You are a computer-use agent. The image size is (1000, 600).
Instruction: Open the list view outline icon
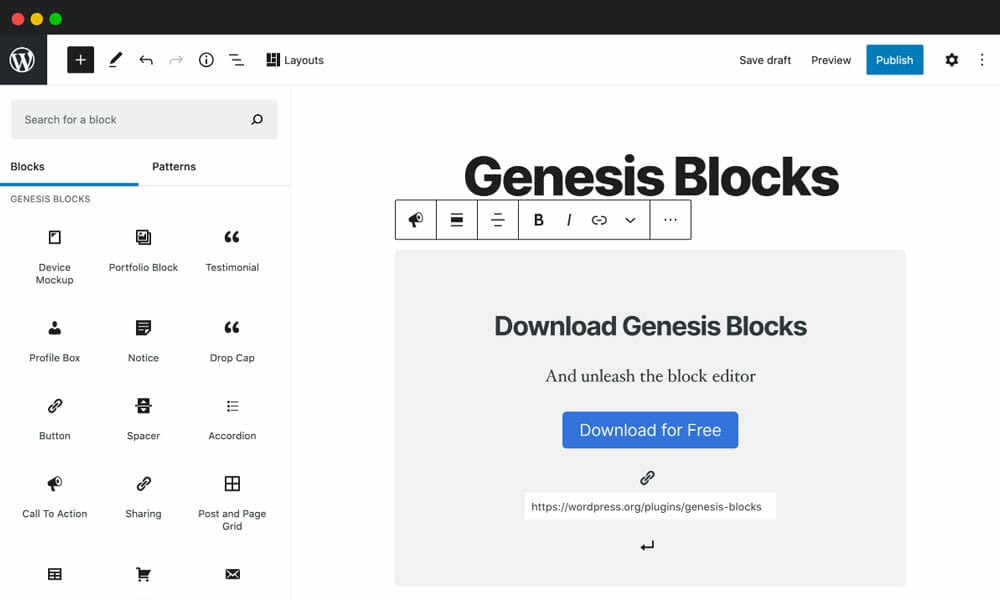[236, 60]
